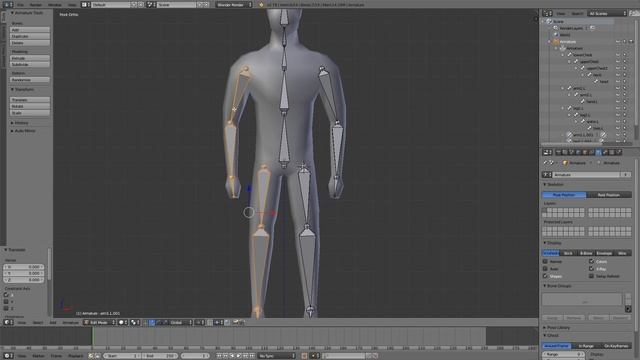Select the translate manipulator icon
Viewport: 640px width, 360px height.
[152, 322]
